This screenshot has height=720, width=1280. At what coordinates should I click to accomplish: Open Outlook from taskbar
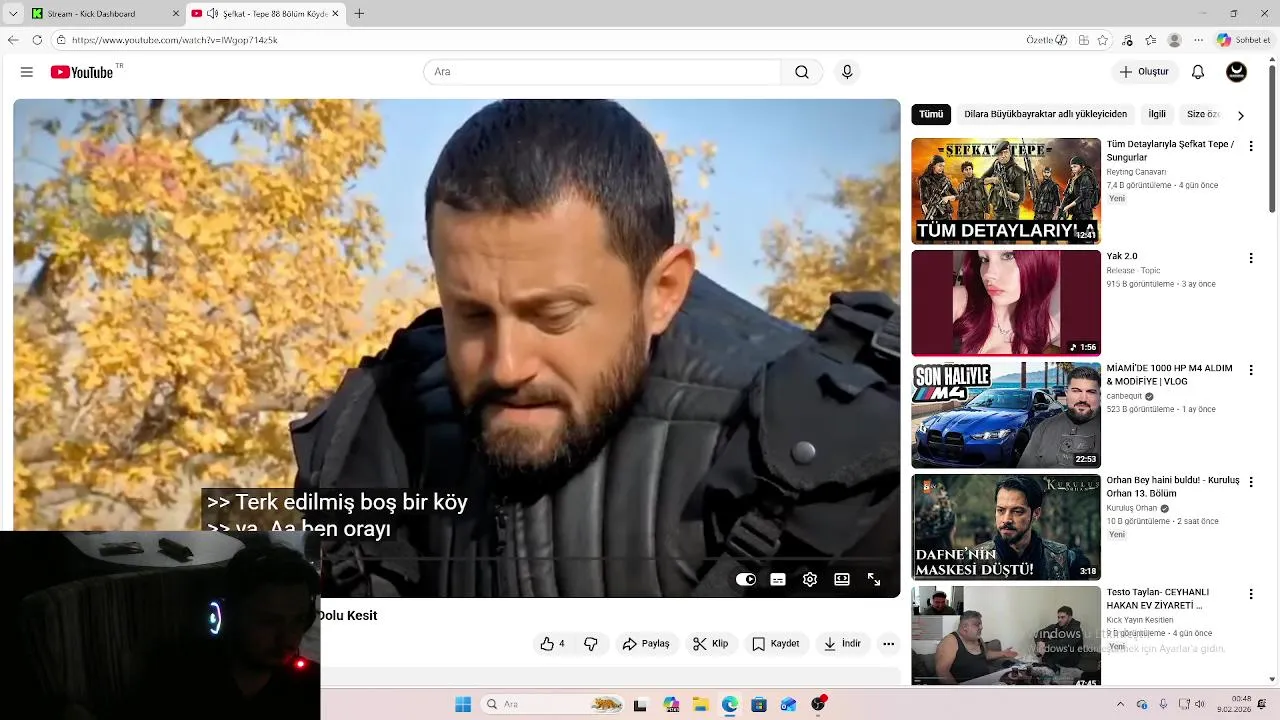click(789, 704)
